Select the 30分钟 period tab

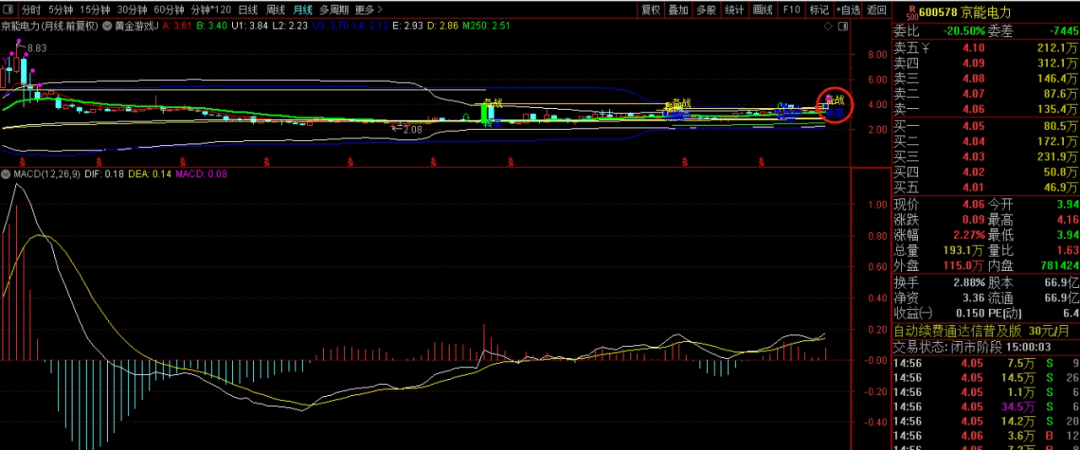tap(132, 10)
